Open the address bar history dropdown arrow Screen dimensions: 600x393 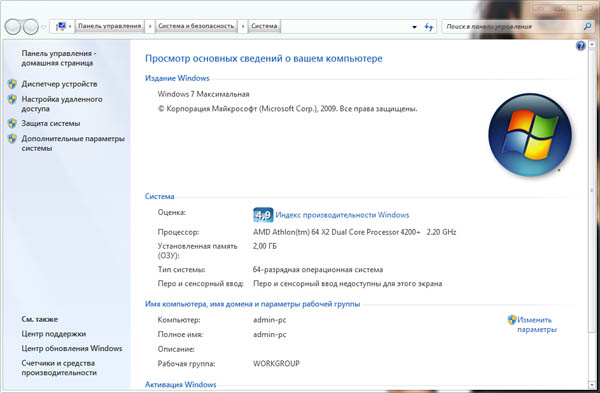(x=414, y=27)
